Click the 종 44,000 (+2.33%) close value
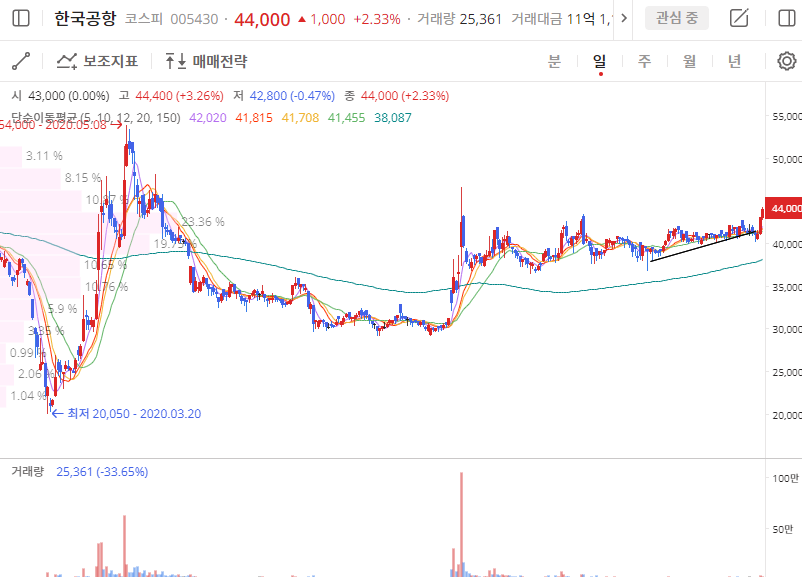The width and height of the screenshot is (802, 577). (x=397, y=96)
